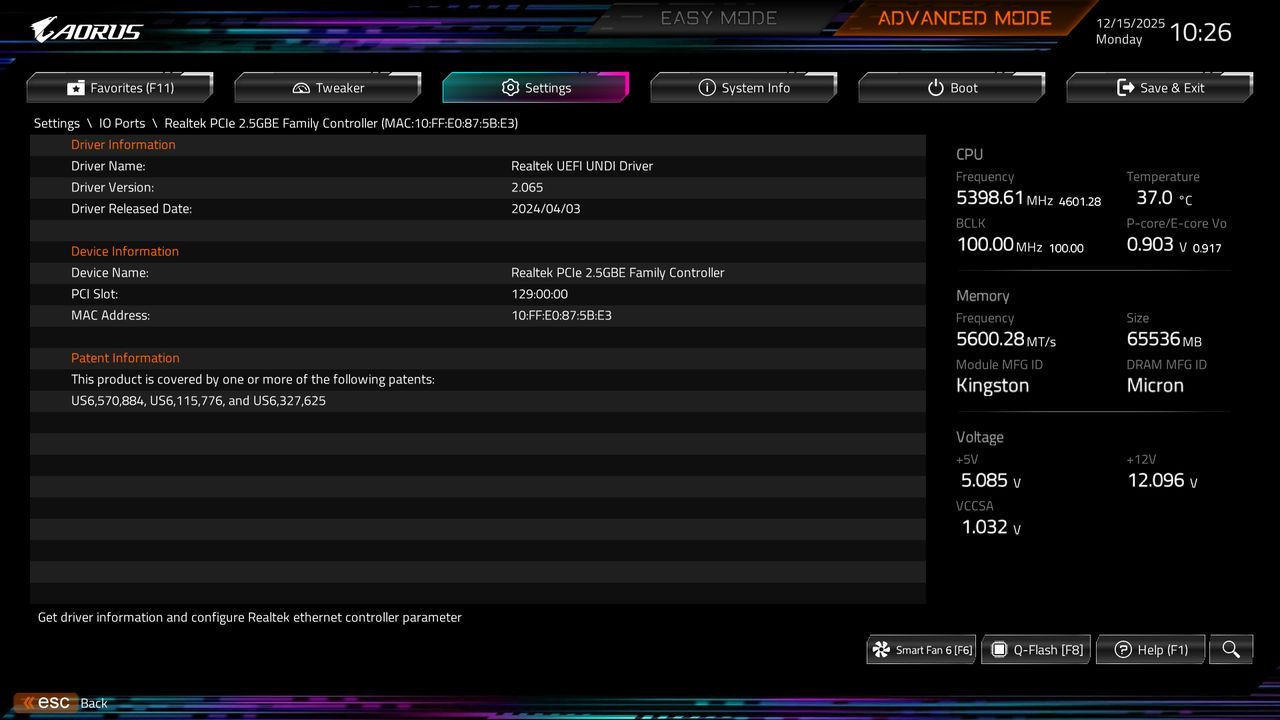The image size is (1280, 720).
Task: Click the search magnifier icon
Action: (x=1230, y=649)
